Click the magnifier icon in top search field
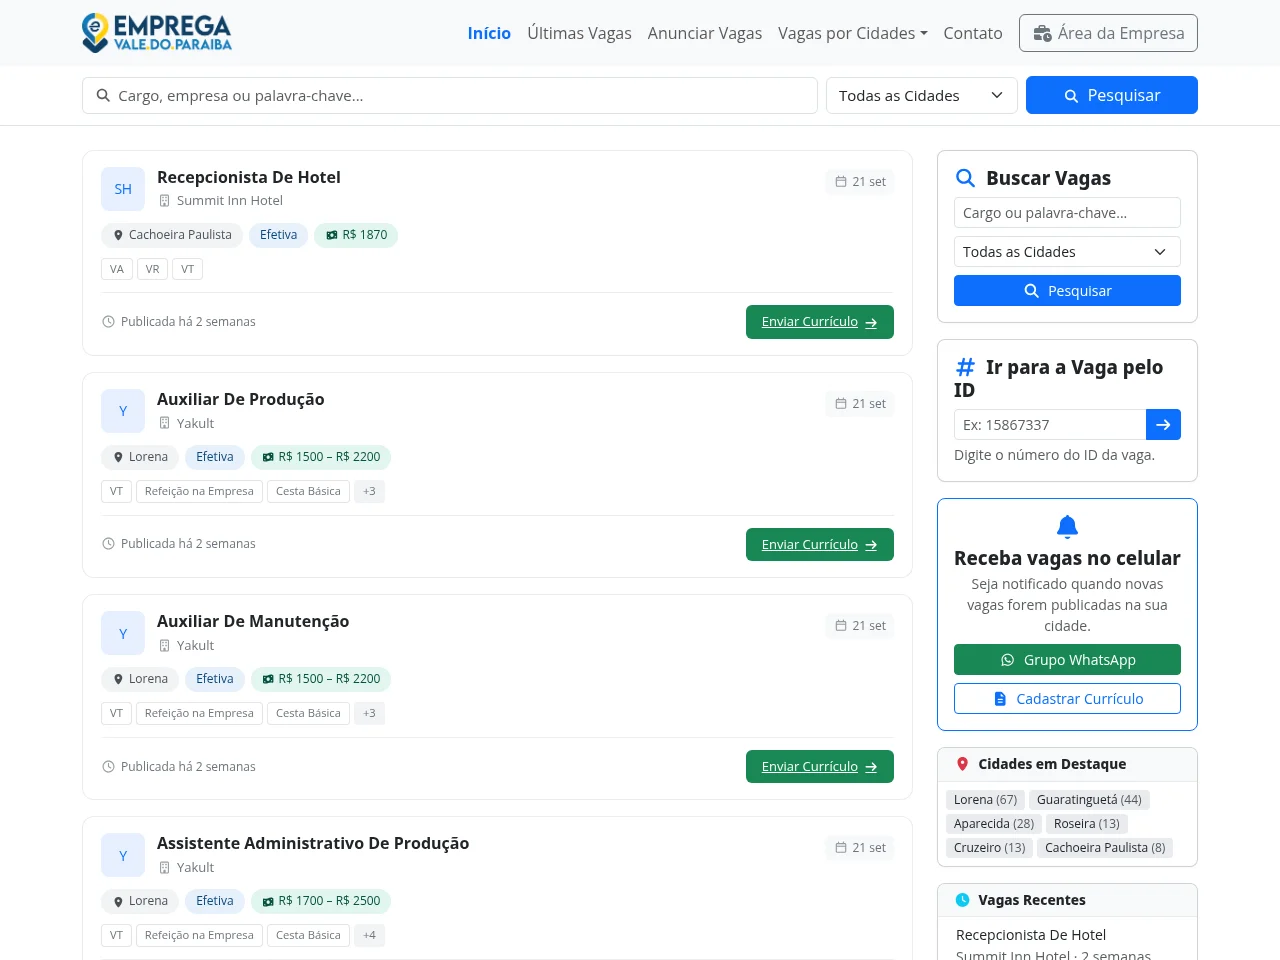This screenshot has height=960, width=1280. pos(103,96)
